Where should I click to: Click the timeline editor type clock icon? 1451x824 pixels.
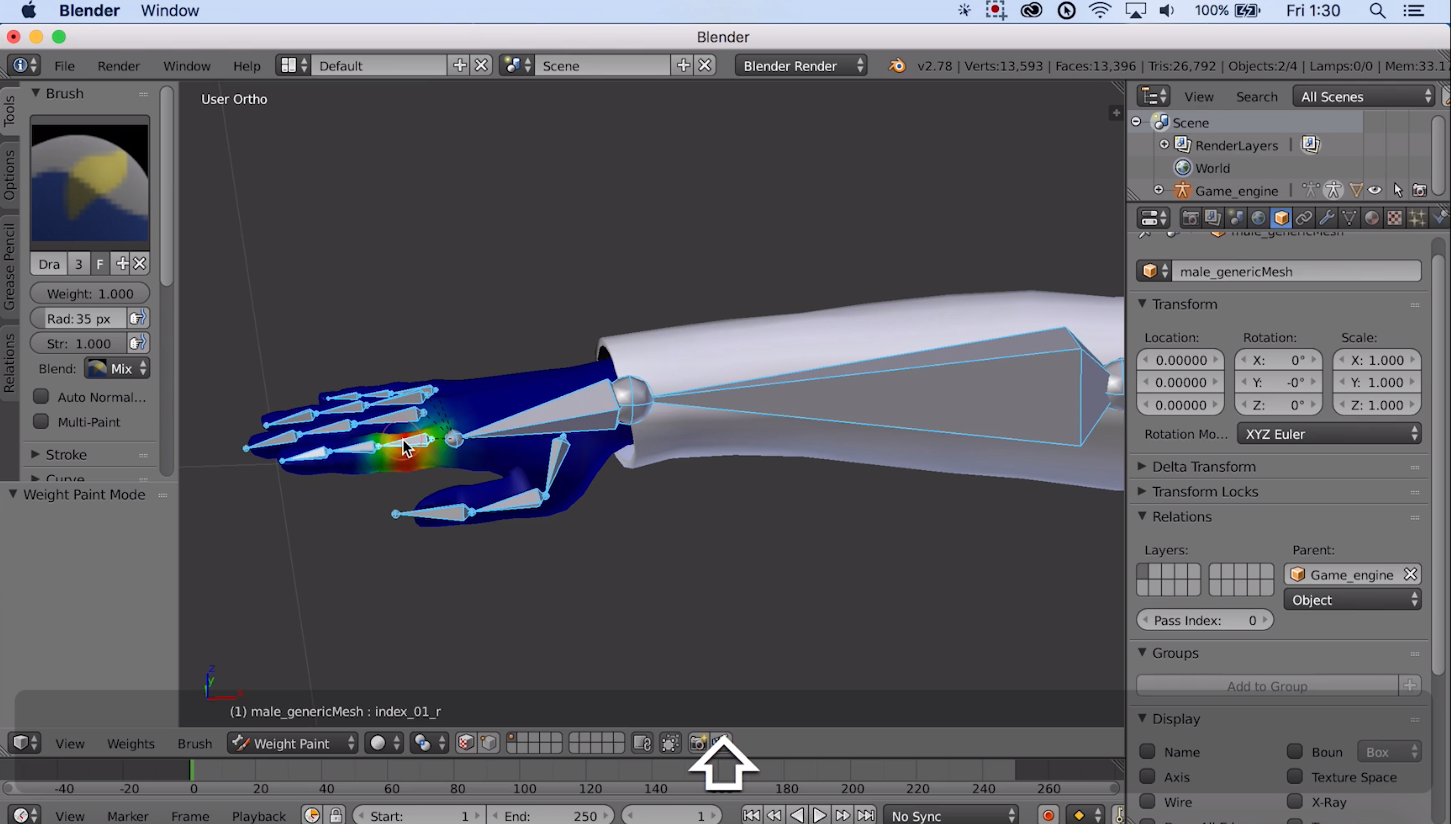coord(25,815)
